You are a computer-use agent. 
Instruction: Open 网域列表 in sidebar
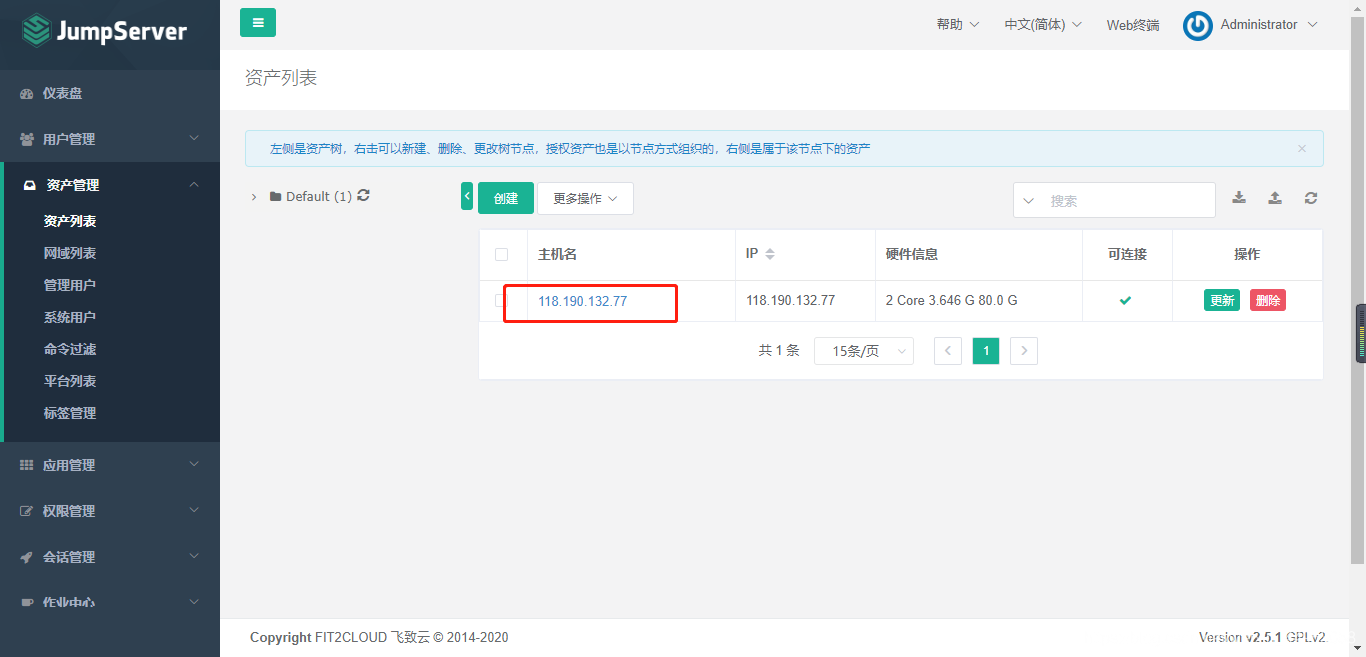[70, 253]
